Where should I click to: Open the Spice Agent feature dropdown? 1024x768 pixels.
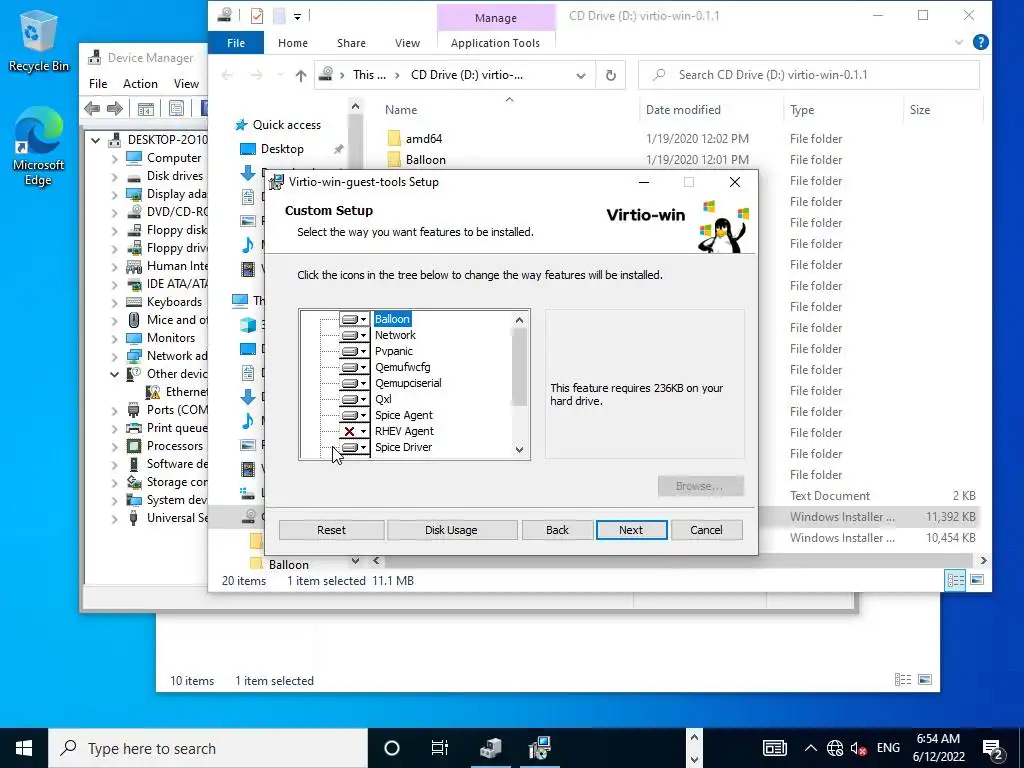point(354,415)
